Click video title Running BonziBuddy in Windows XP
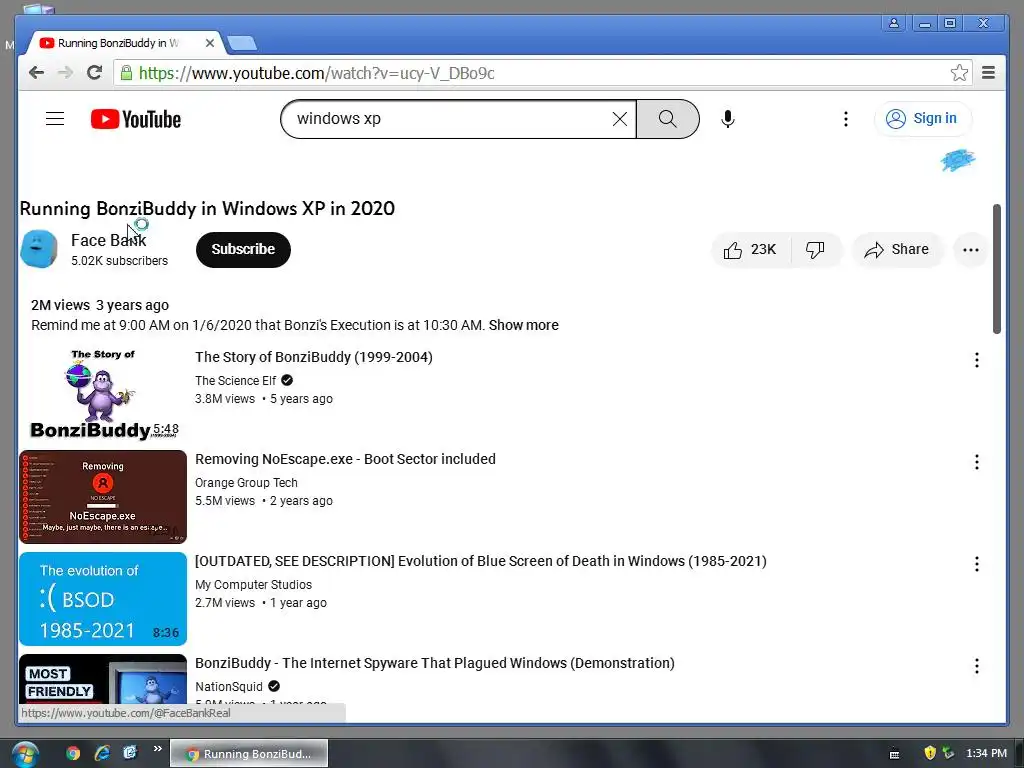Viewport: 1024px width, 768px height. click(207, 209)
